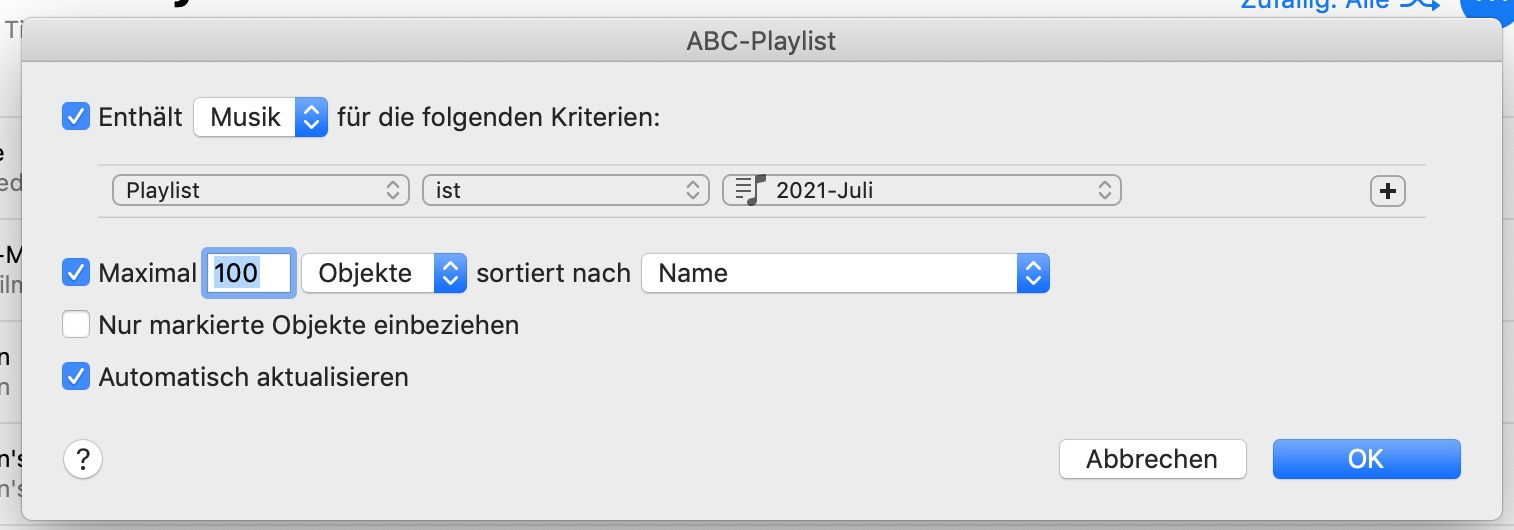Click the playlist note icon beside 2021-Juli

click(x=749, y=190)
